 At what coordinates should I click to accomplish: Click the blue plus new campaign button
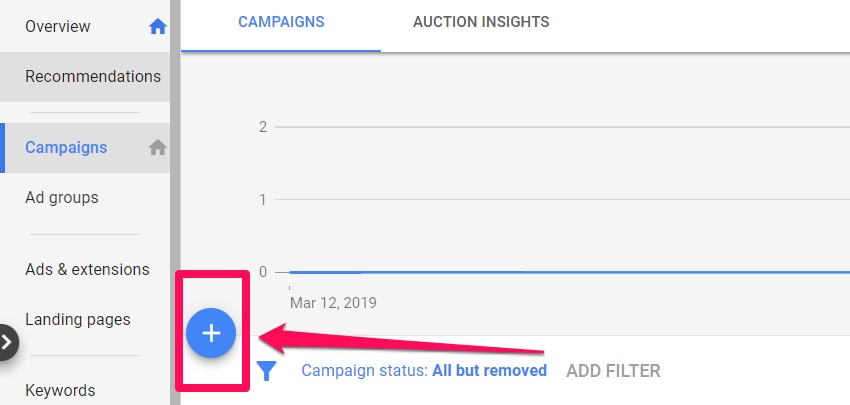211,333
